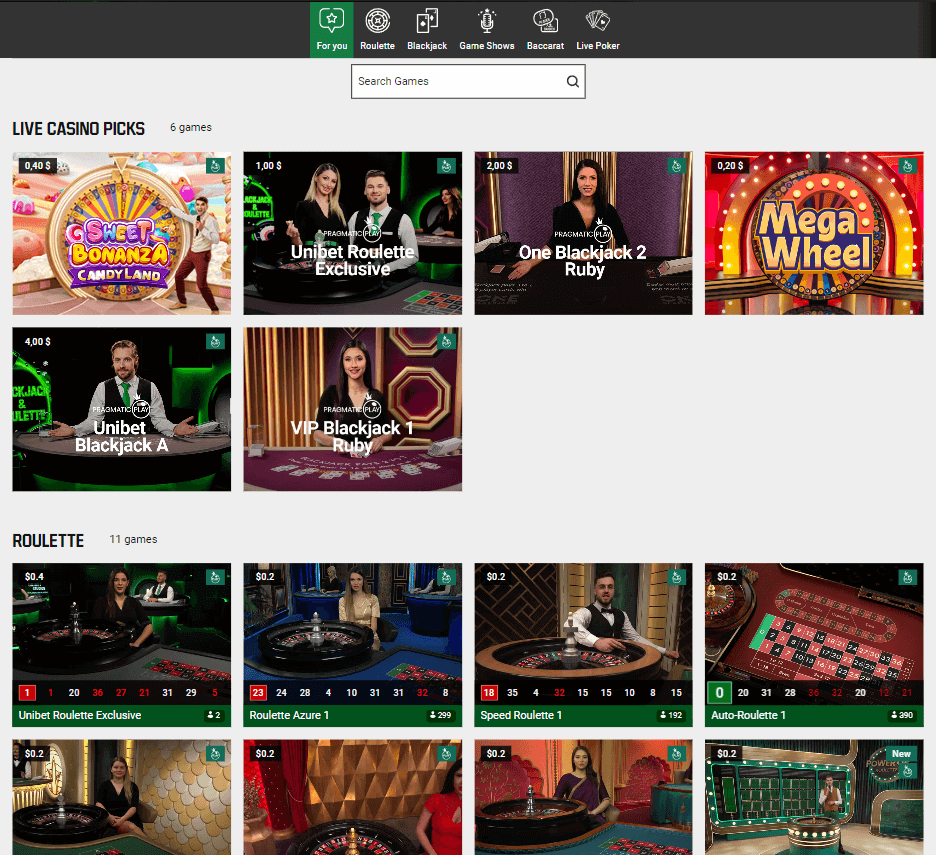Click the provider badge on Speed Roulette 1

tap(677, 577)
